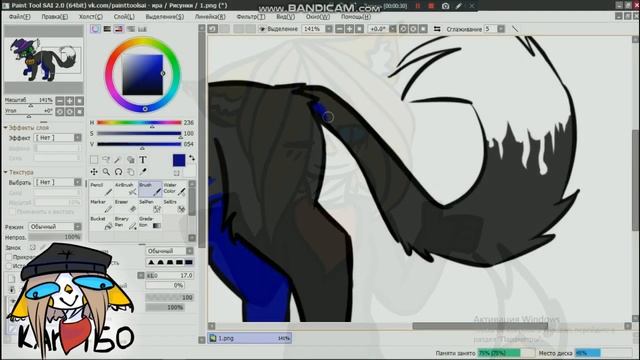The height and width of the screenshot is (360, 640).
Task: Enable the Прикреп. checkbox
Action: (9, 257)
